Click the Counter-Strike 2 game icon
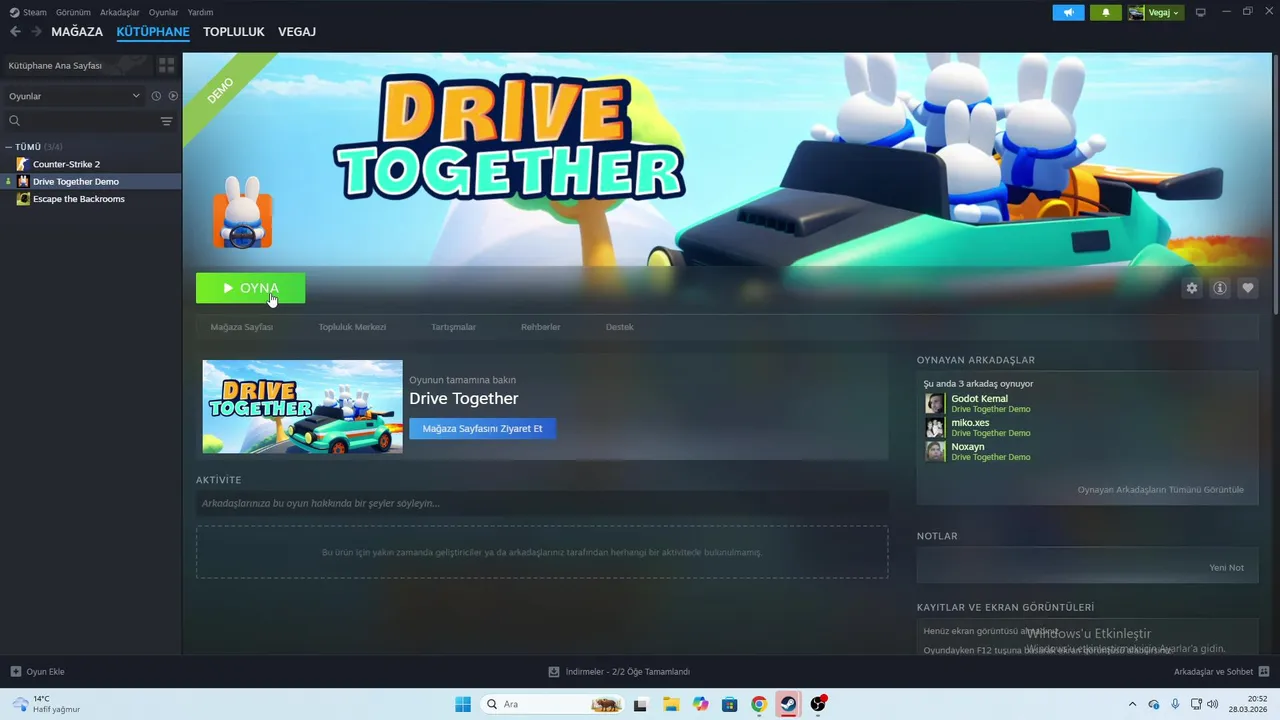 pos(23,164)
